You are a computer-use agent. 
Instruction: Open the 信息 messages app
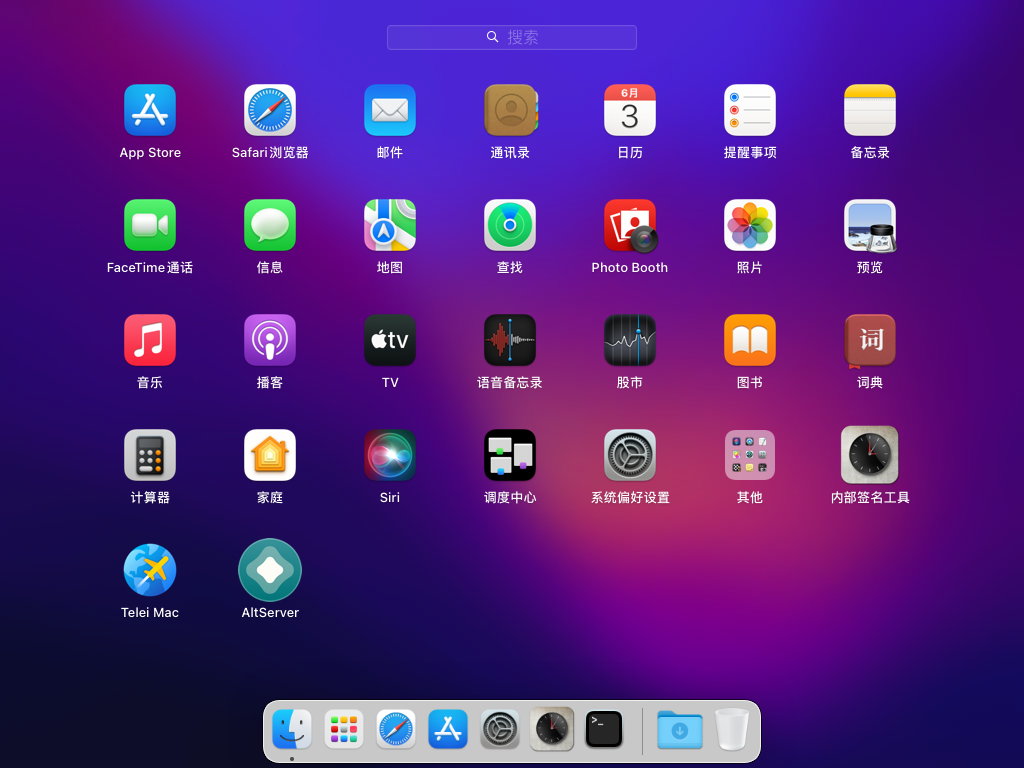click(x=270, y=225)
